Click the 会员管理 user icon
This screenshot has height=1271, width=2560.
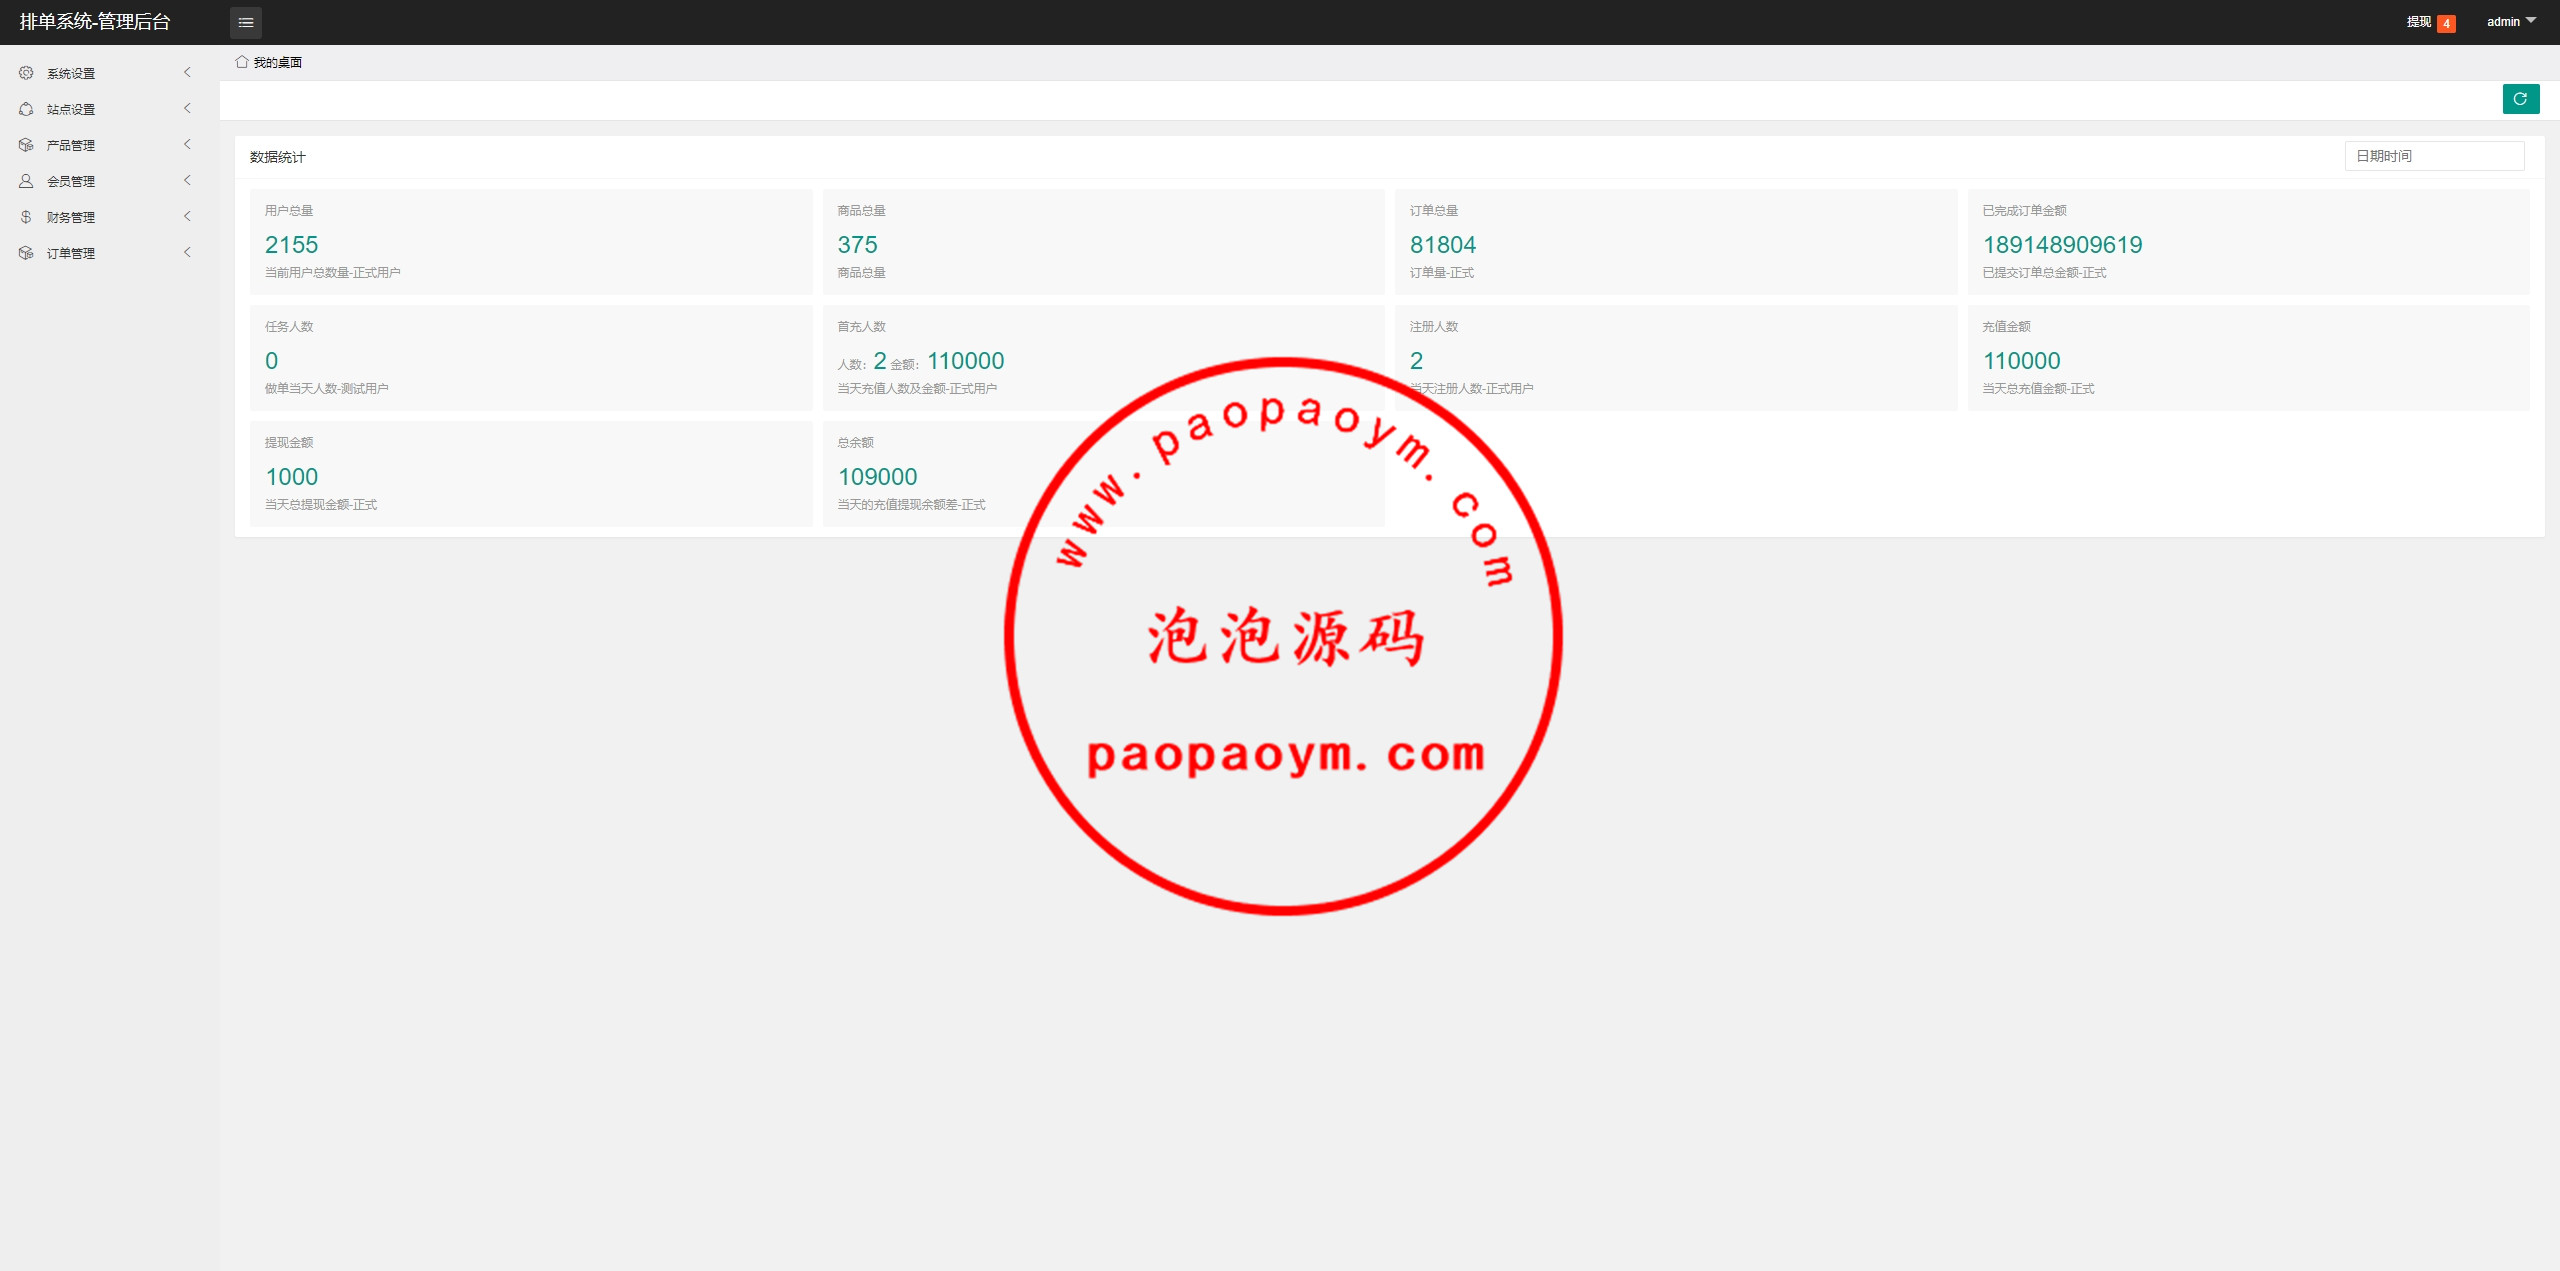pyautogui.click(x=26, y=181)
